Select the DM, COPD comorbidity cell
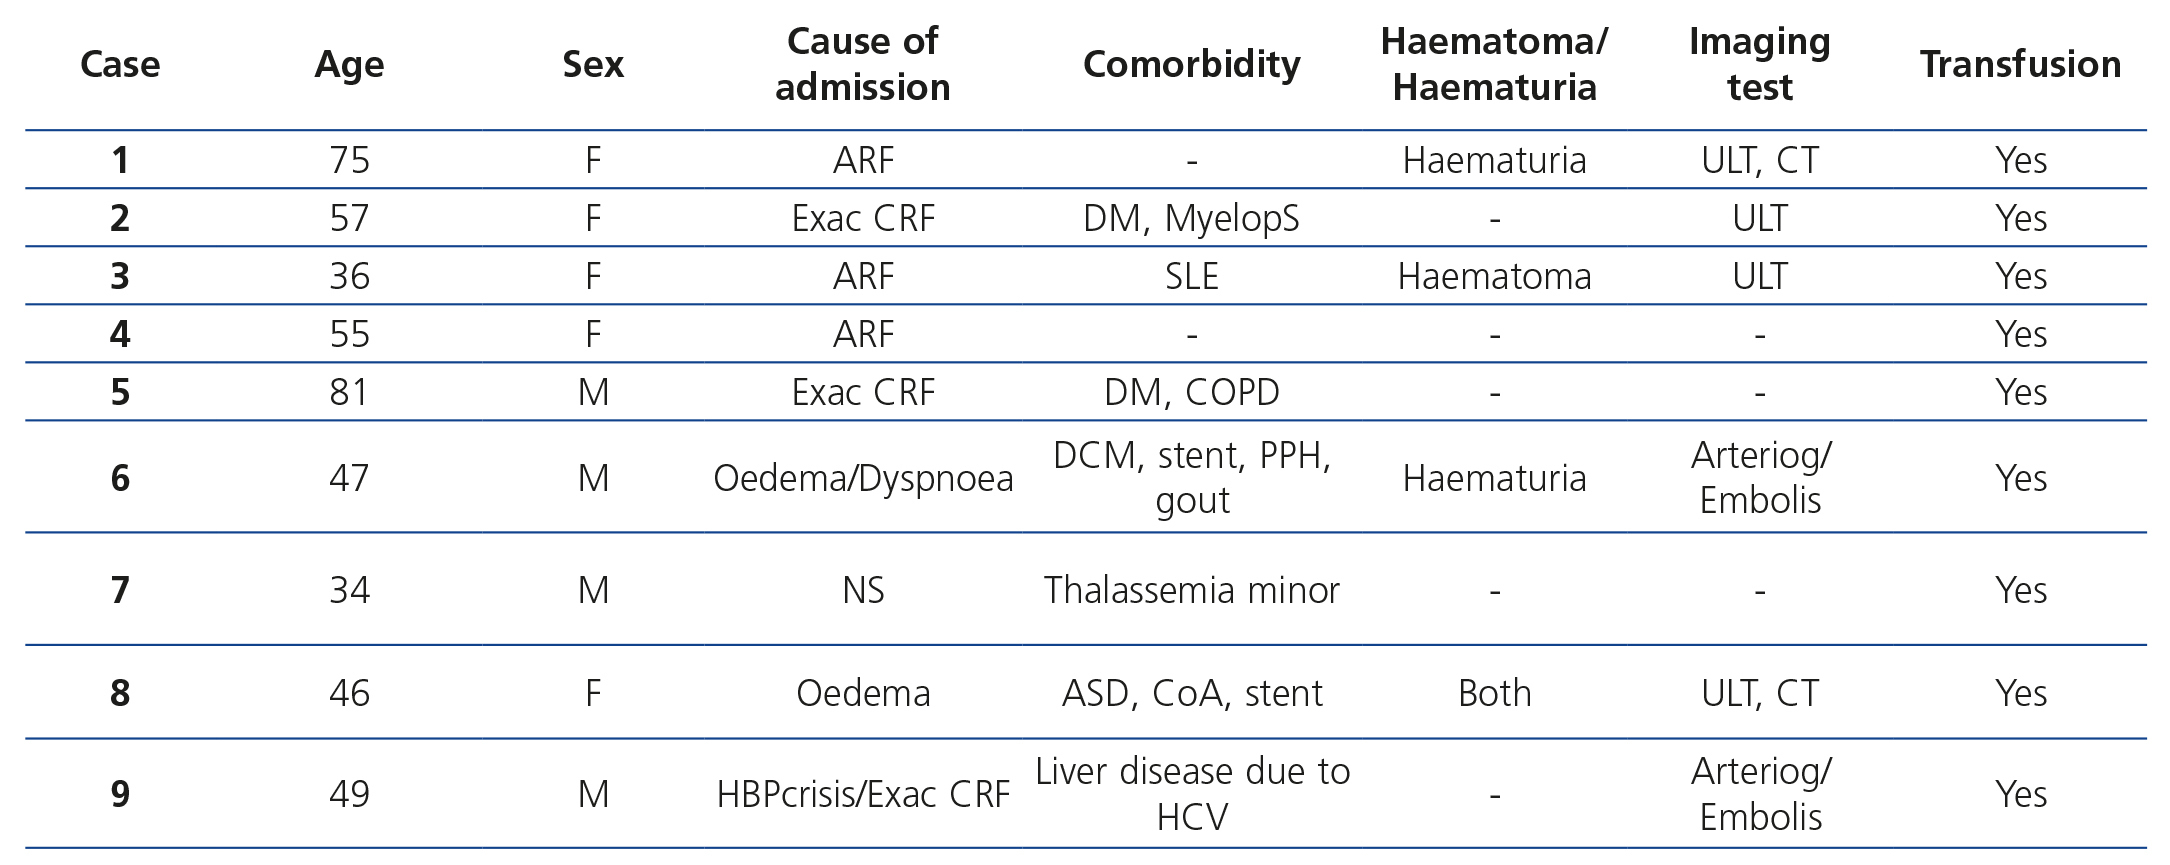This screenshot has height=865, width=2170. click(1191, 392)
